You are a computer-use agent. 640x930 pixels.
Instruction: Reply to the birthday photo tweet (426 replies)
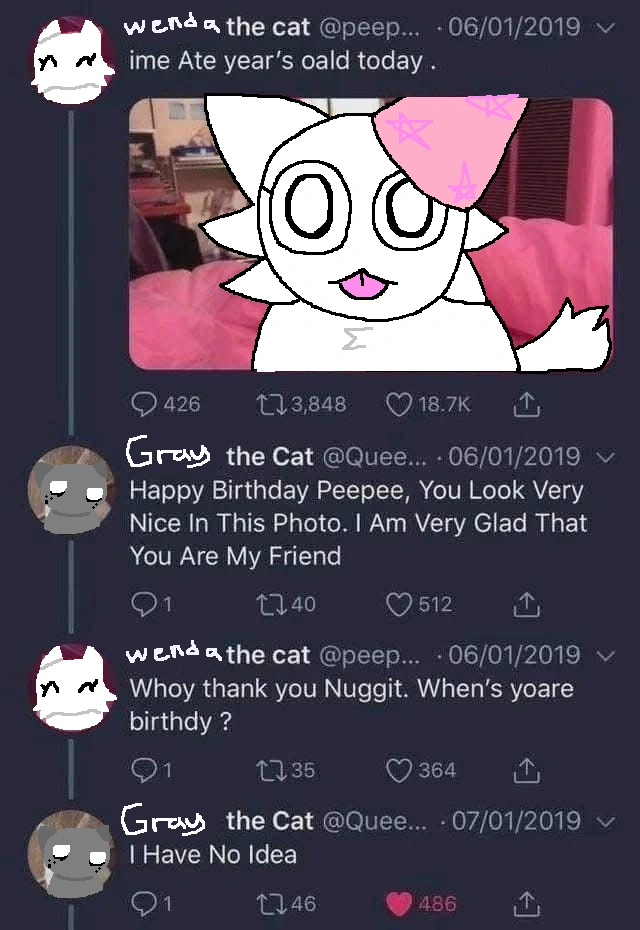tap(145, 404)
